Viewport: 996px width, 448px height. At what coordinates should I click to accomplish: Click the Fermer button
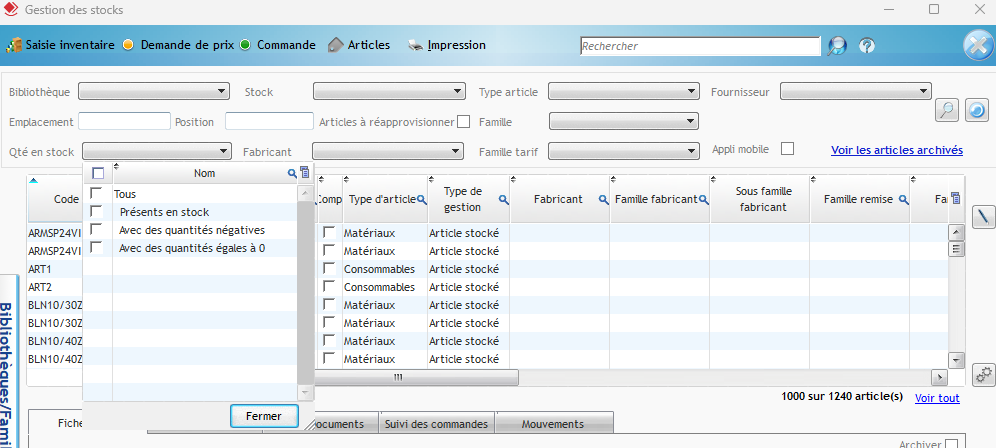264,416
